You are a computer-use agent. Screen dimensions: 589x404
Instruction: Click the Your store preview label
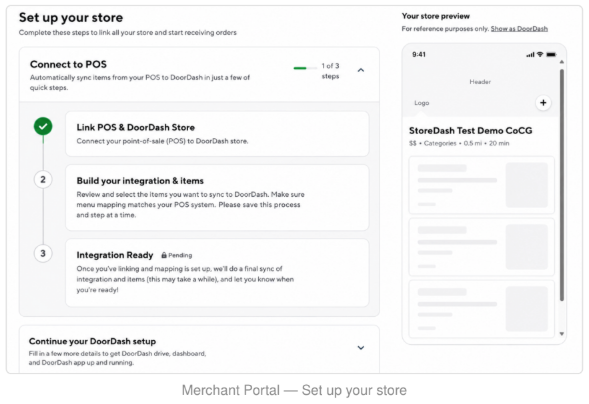(436, 16)
